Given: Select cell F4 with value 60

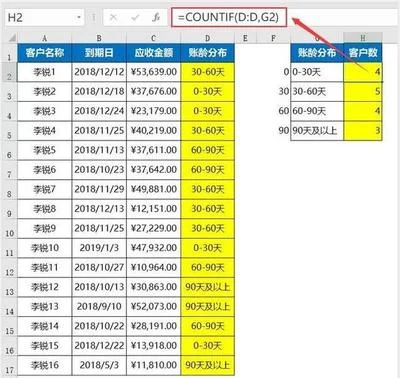Looking at the screenshot, I should 273,111.
